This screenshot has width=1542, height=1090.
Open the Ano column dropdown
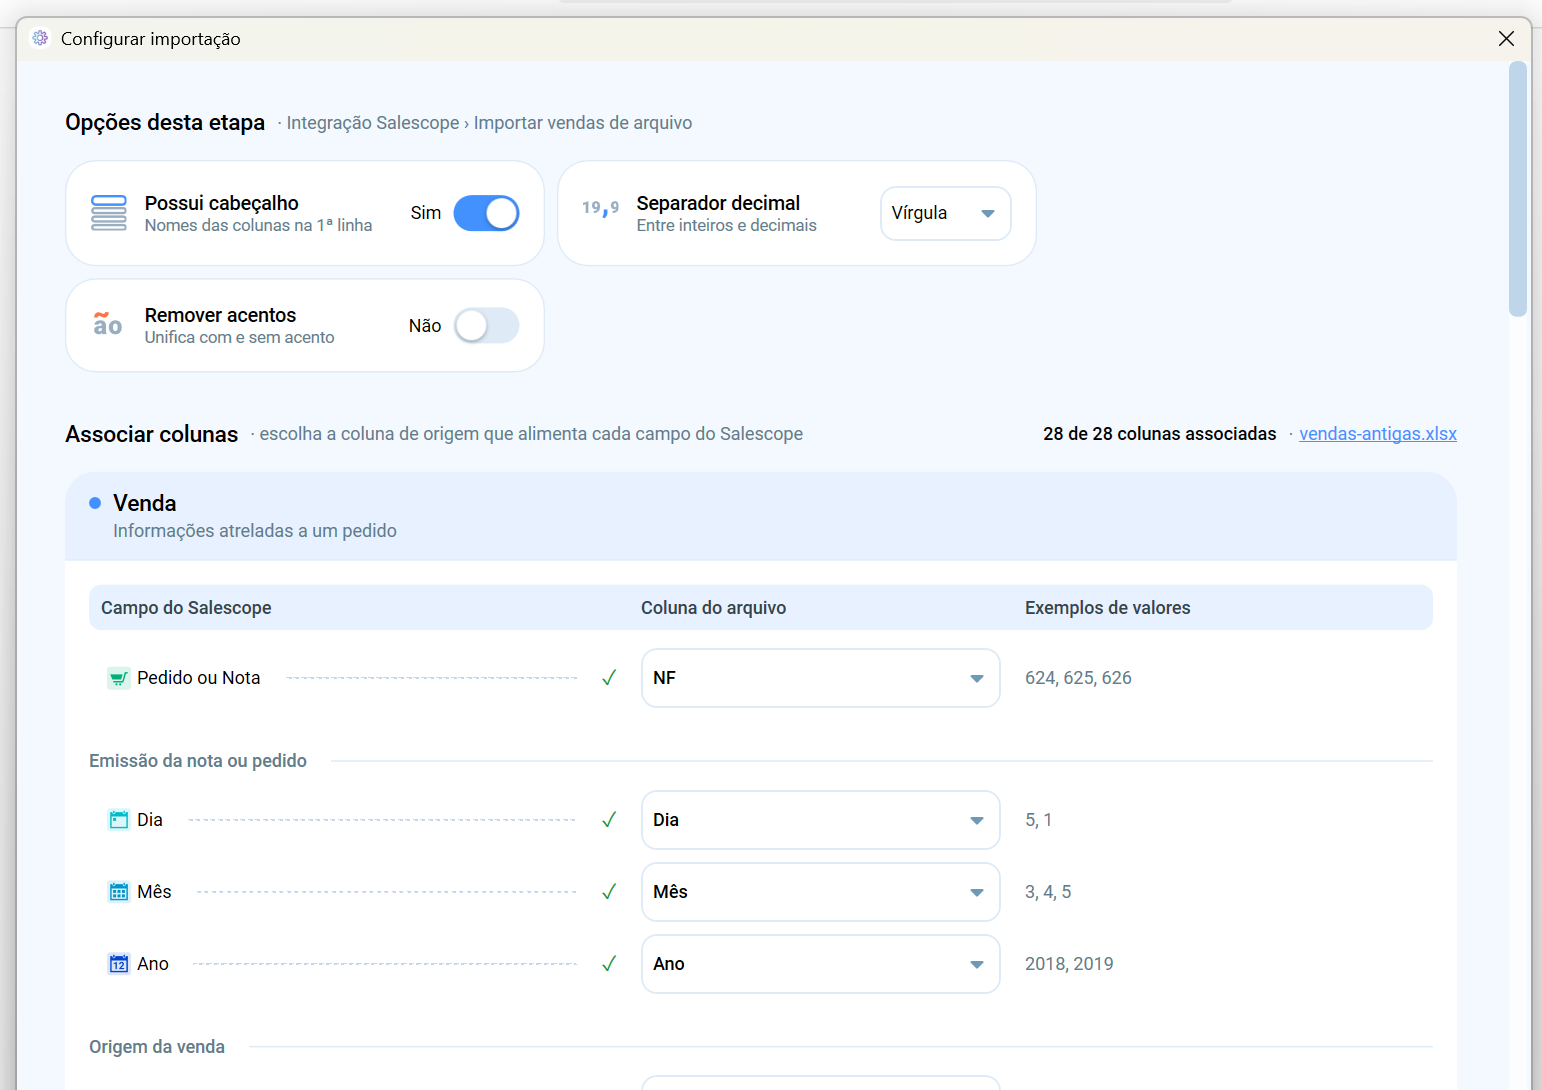pyautogui.click(x=820, y=964)
